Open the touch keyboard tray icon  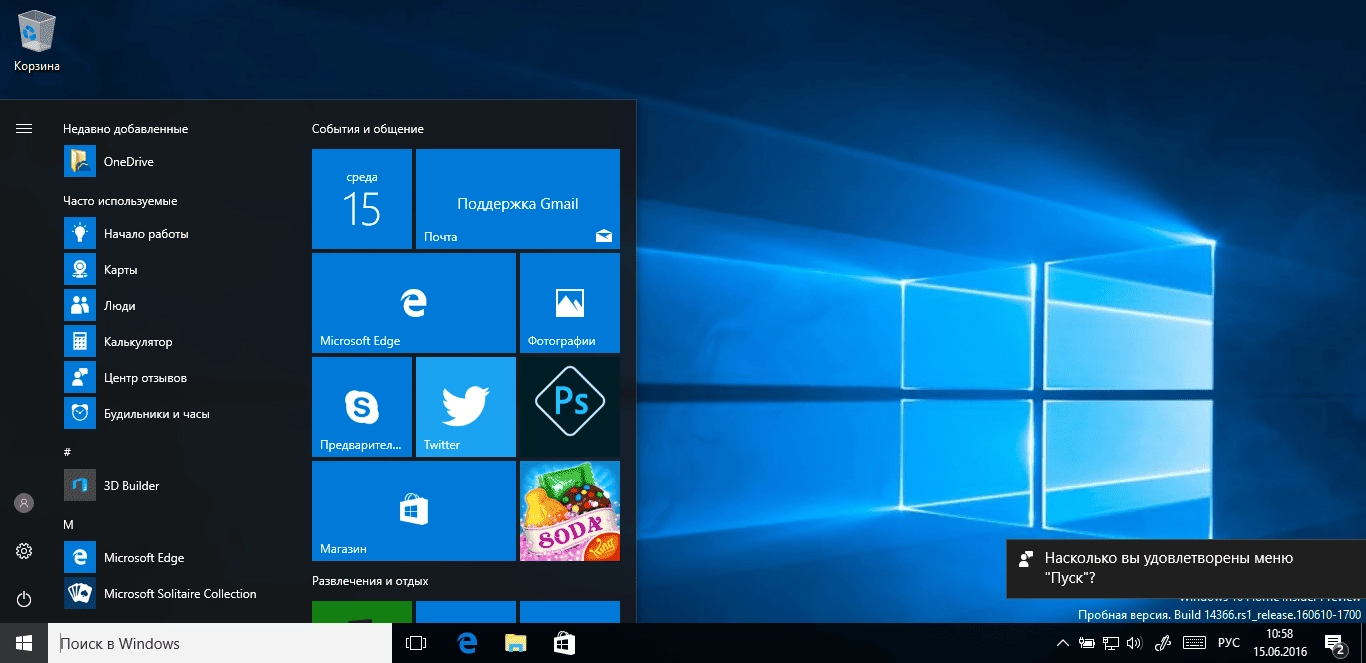[1194, 643]
